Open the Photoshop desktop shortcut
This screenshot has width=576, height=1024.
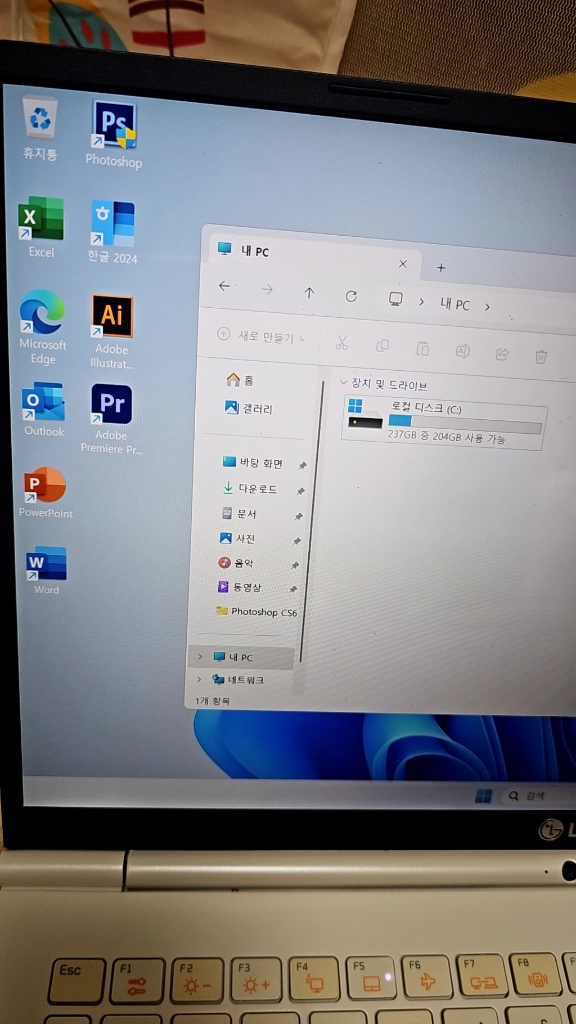(114, 135)
